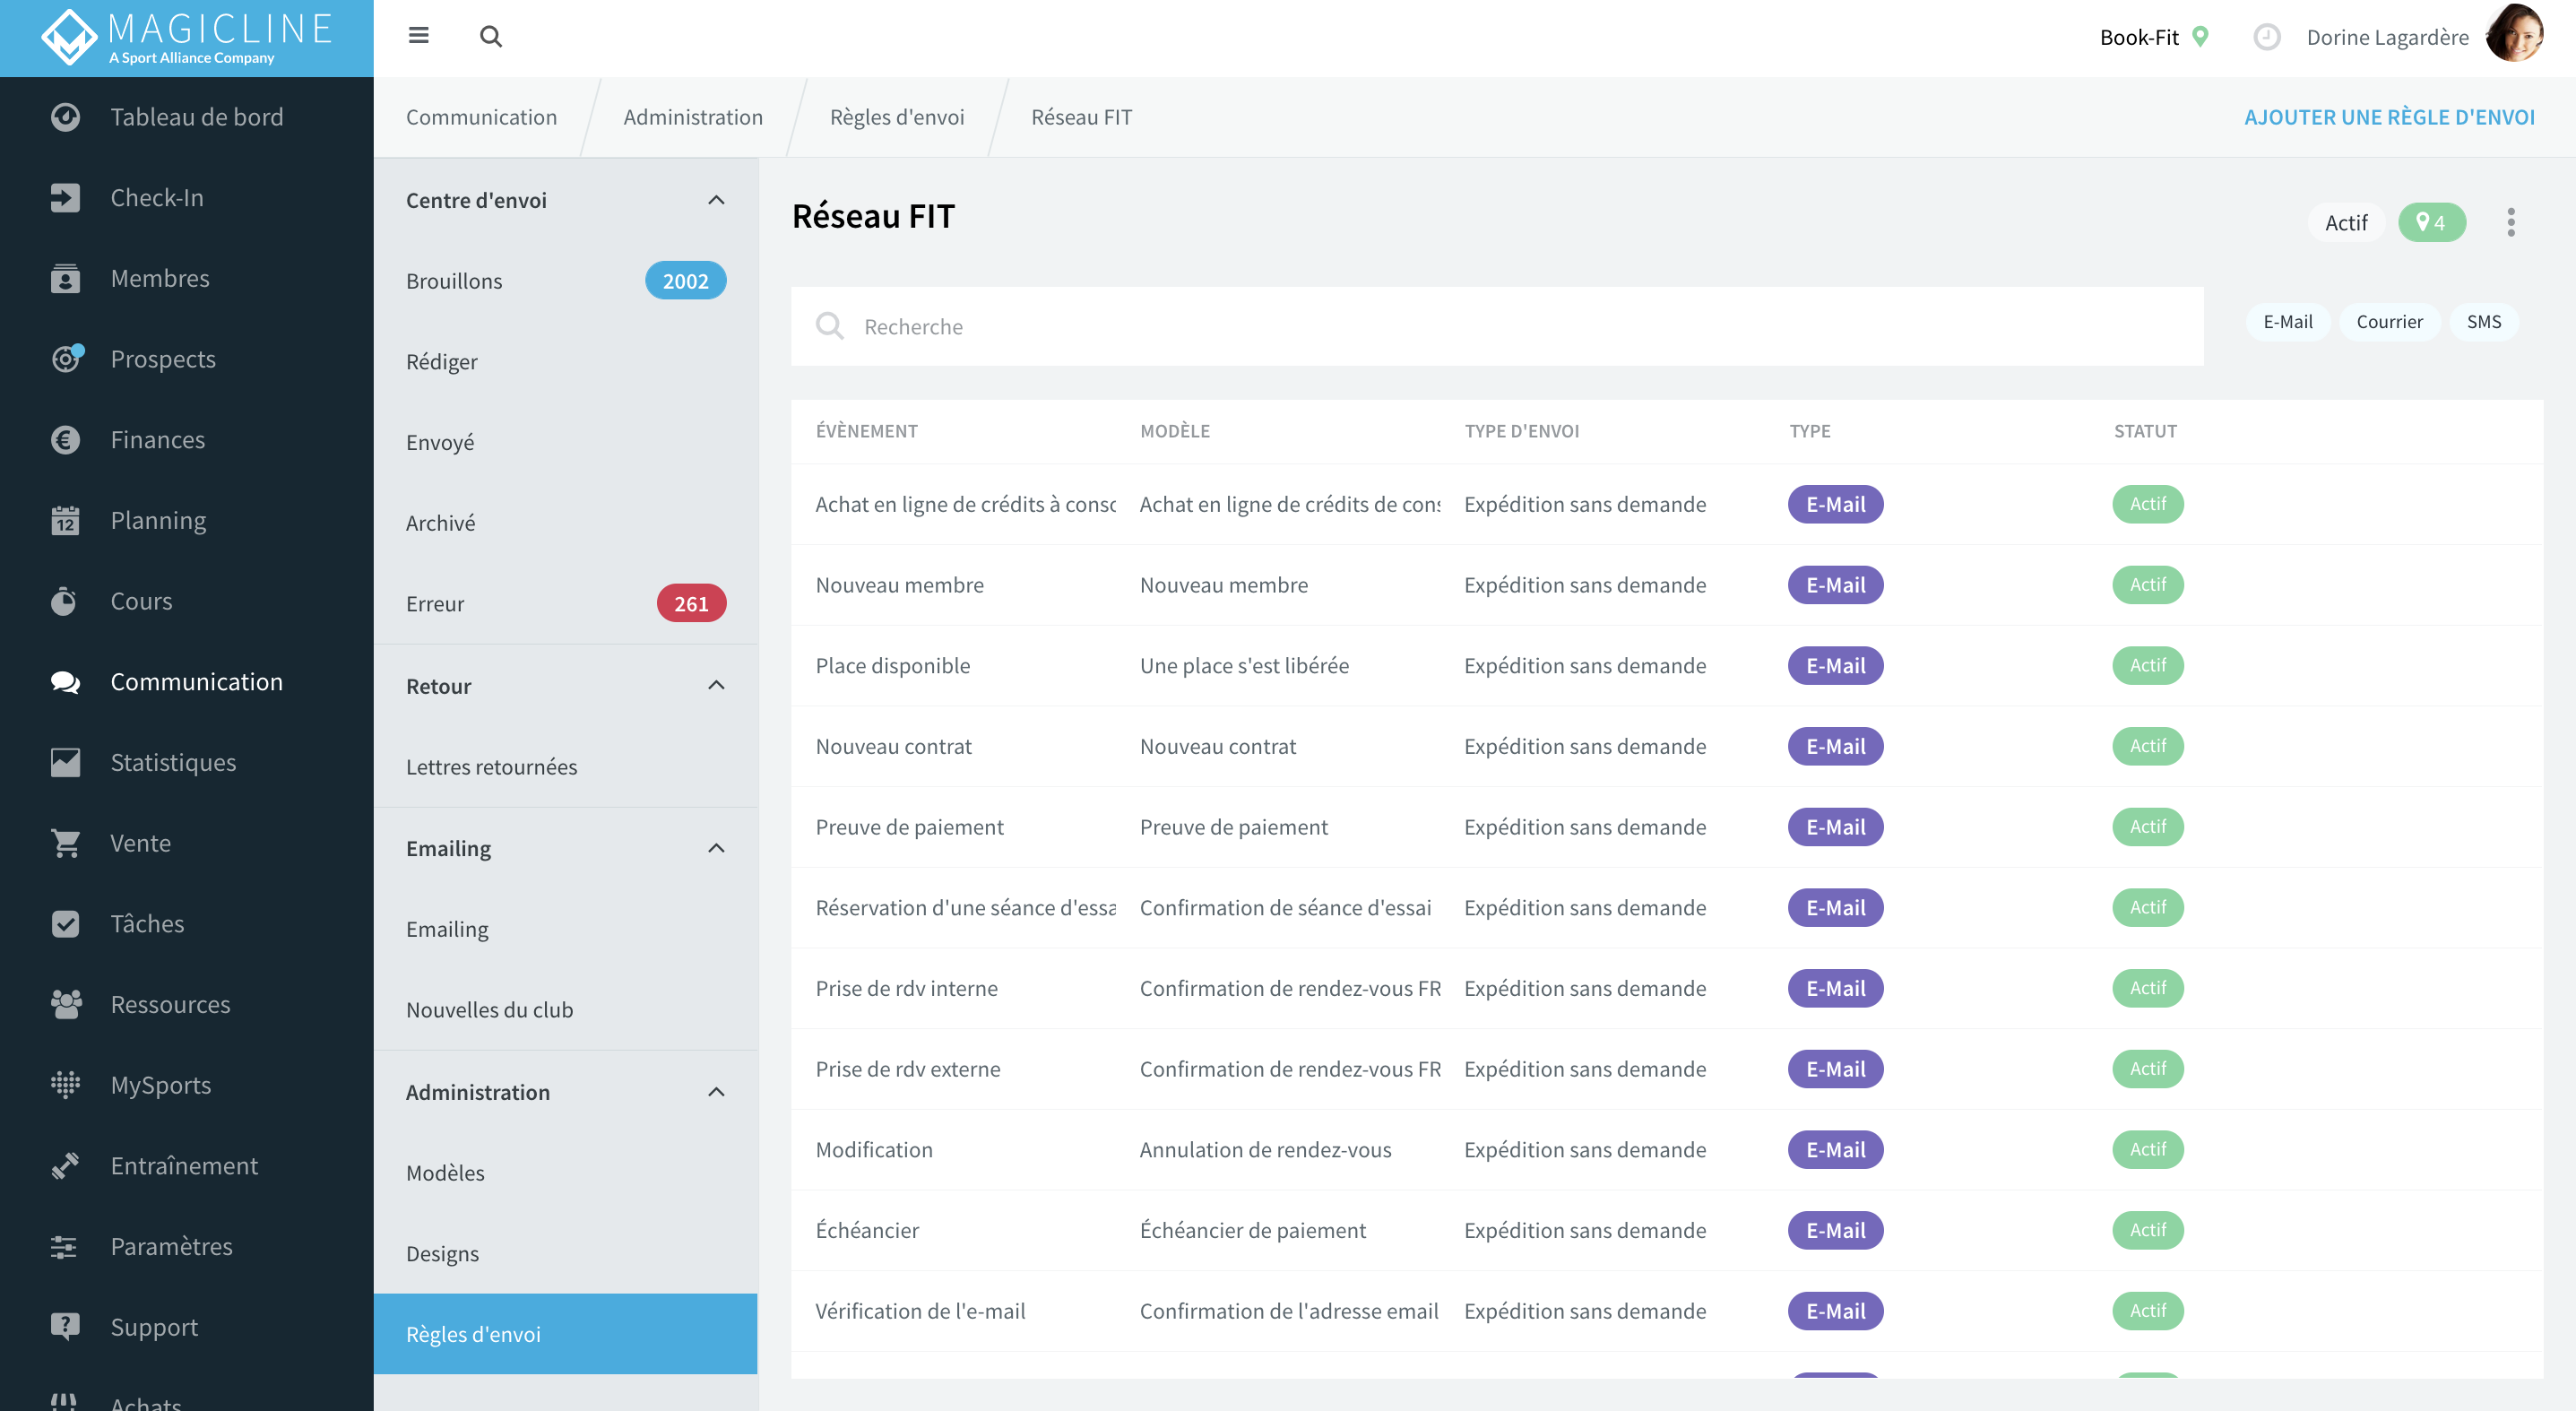The image size is (2576, 1411).
Task: Click the Évènement column header
Action: (866, 431)
